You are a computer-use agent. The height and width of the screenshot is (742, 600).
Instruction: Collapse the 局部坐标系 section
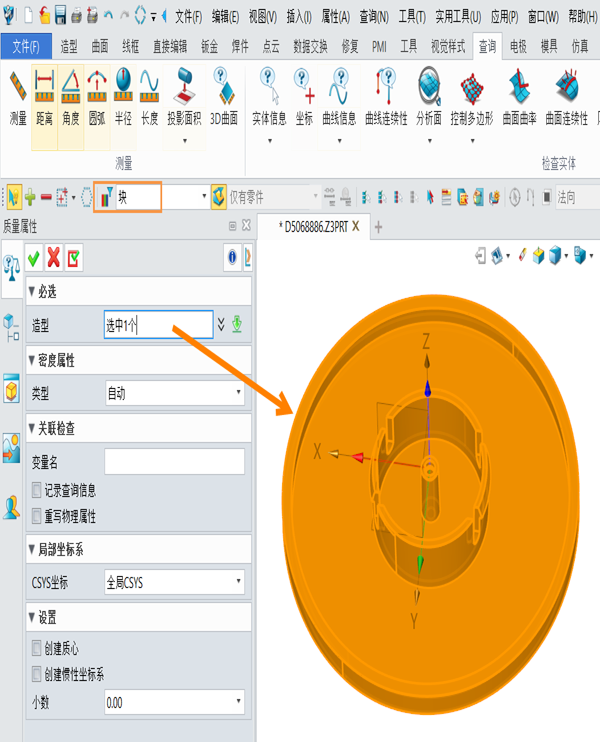coord(32,550)
